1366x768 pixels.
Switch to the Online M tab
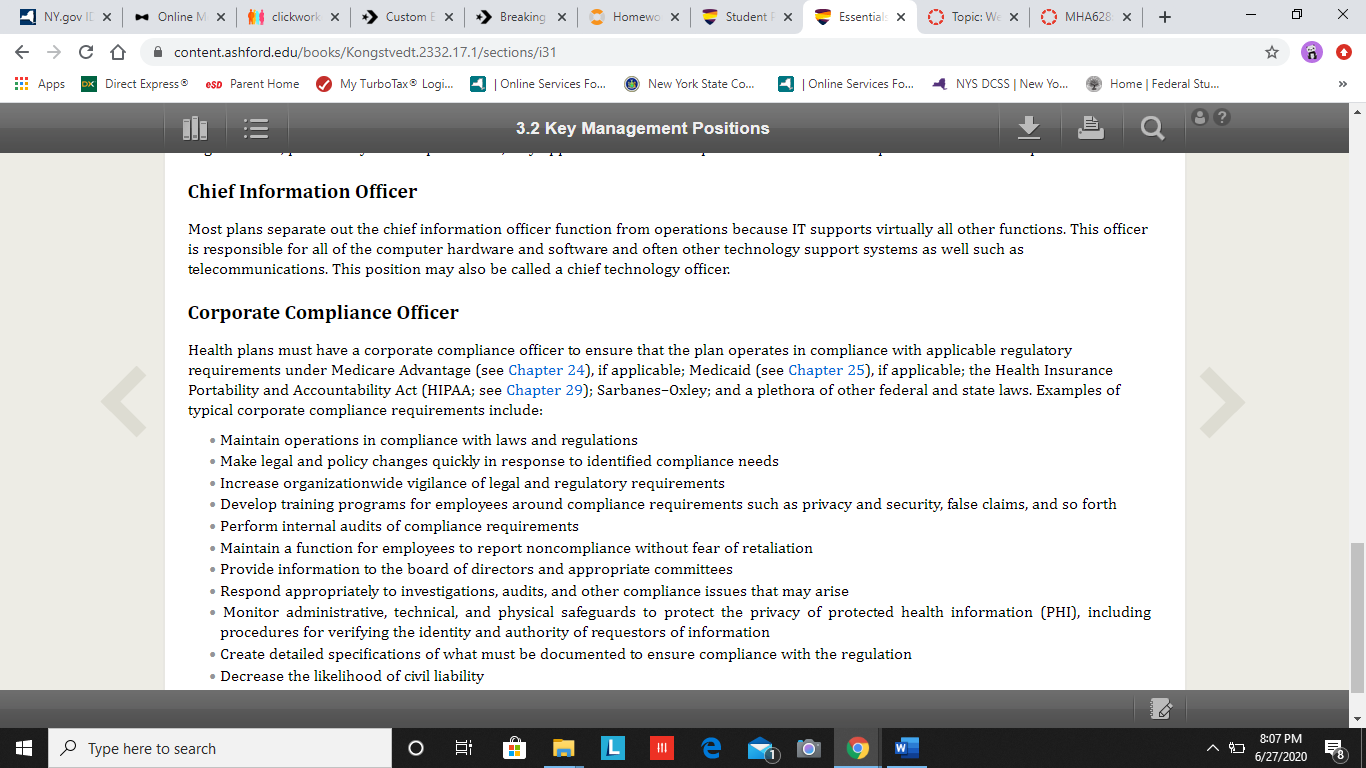(x=180, y=17)
